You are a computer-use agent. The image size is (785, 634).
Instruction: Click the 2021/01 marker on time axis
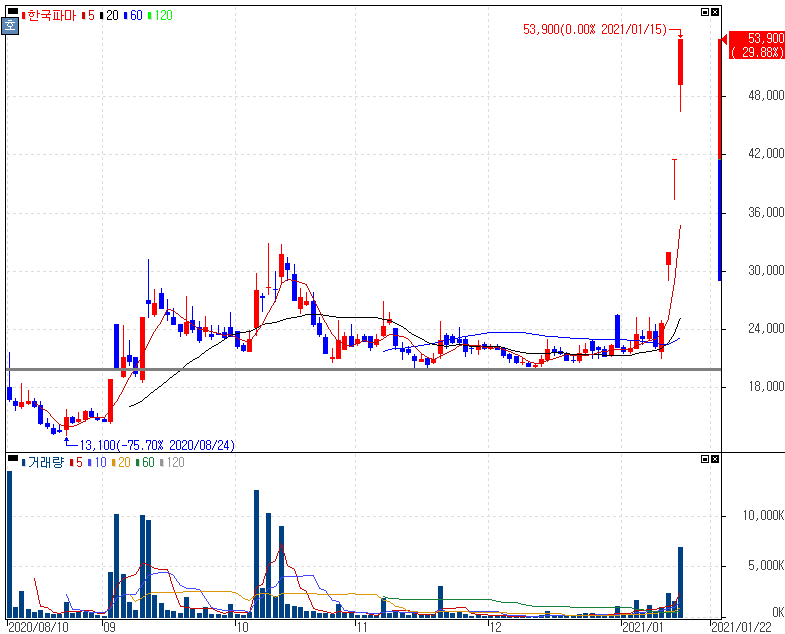(x=643, y=627)
